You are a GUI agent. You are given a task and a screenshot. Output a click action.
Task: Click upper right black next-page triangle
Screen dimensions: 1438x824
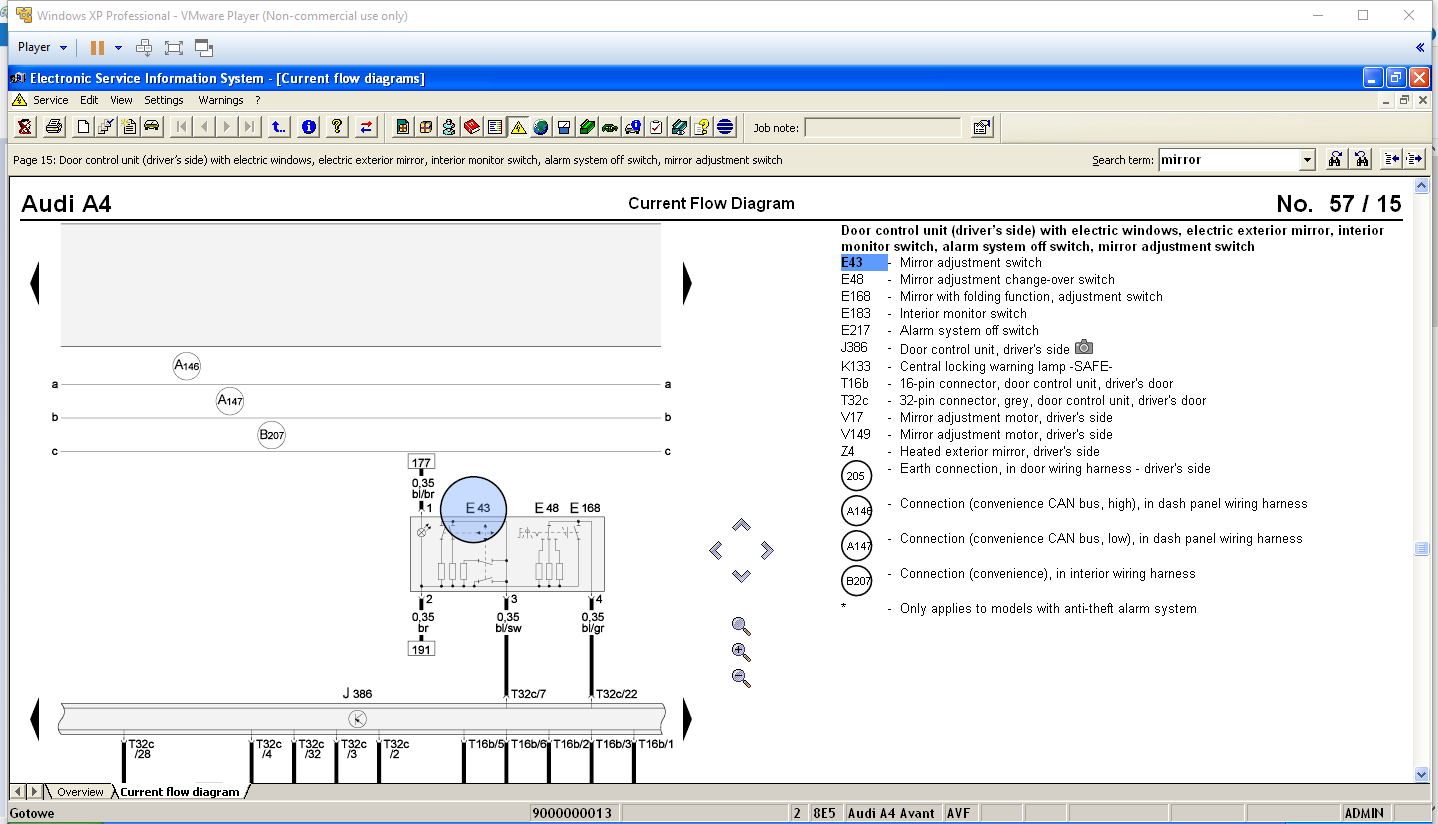click(687, 284)
